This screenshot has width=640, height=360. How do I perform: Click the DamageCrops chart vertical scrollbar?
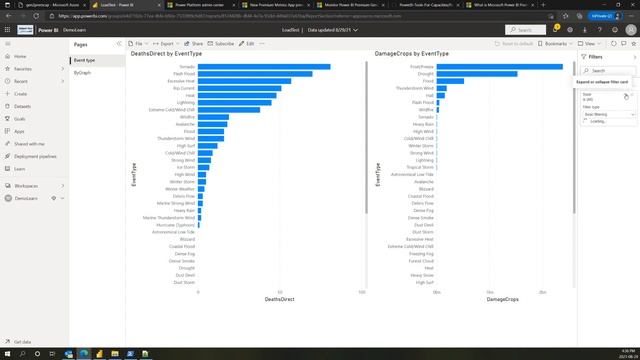pyautogui.click(x=574, y=137)
